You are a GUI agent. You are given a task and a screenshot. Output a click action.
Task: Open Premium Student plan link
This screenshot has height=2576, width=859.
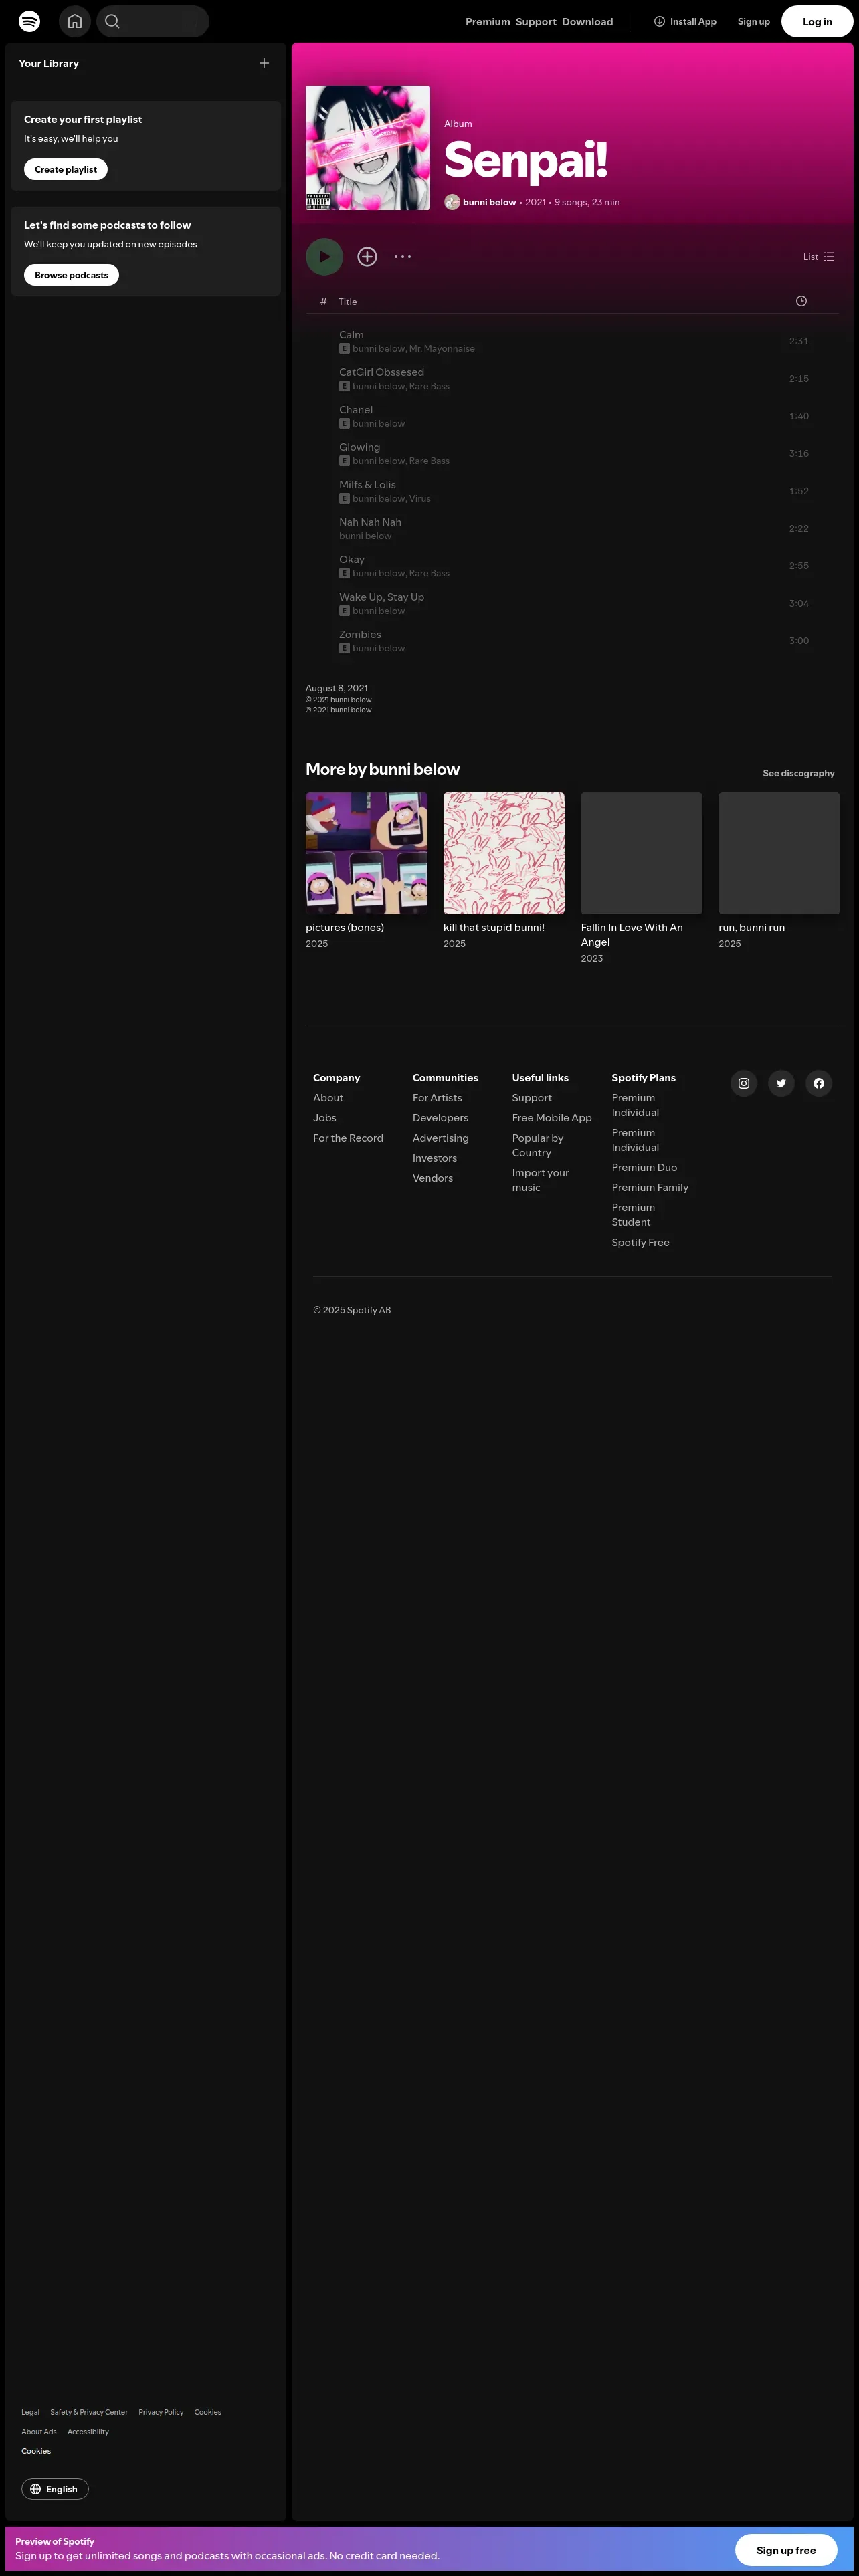633,1215
